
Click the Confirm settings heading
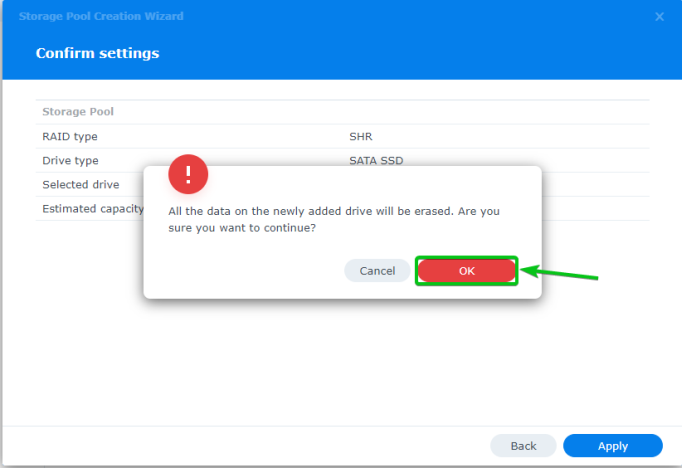(x=97, y=52)
